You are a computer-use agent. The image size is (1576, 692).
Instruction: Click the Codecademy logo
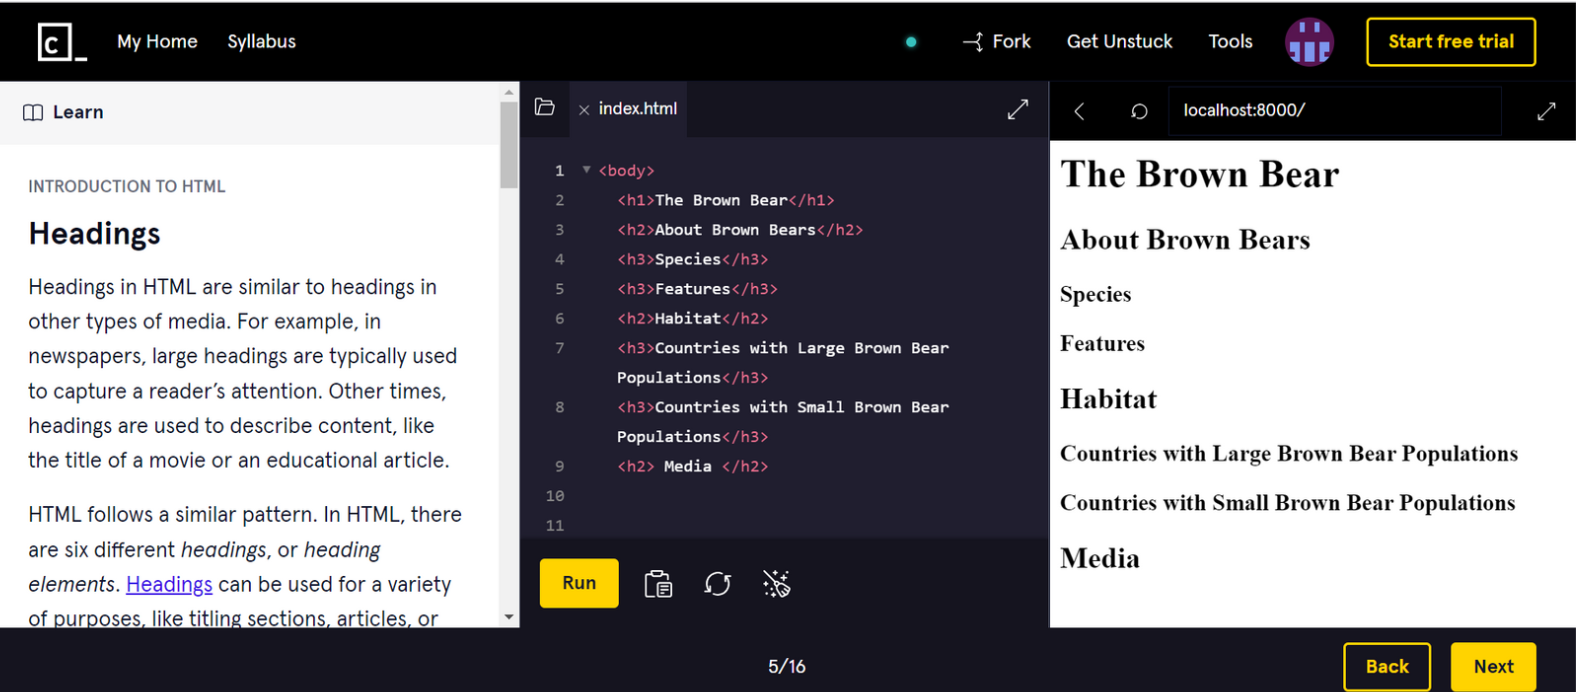point(61,42)
